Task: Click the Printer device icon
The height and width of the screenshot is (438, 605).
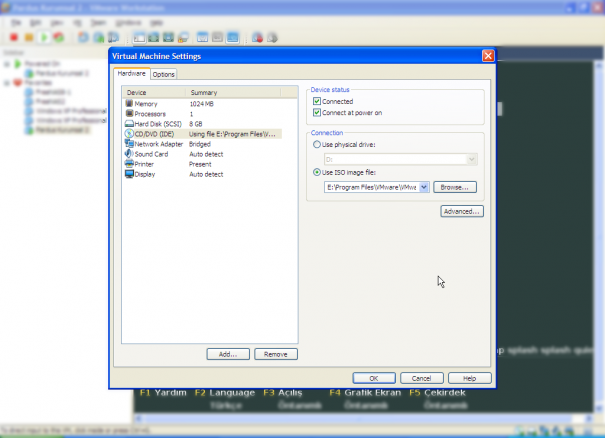Action: [129, 164]
